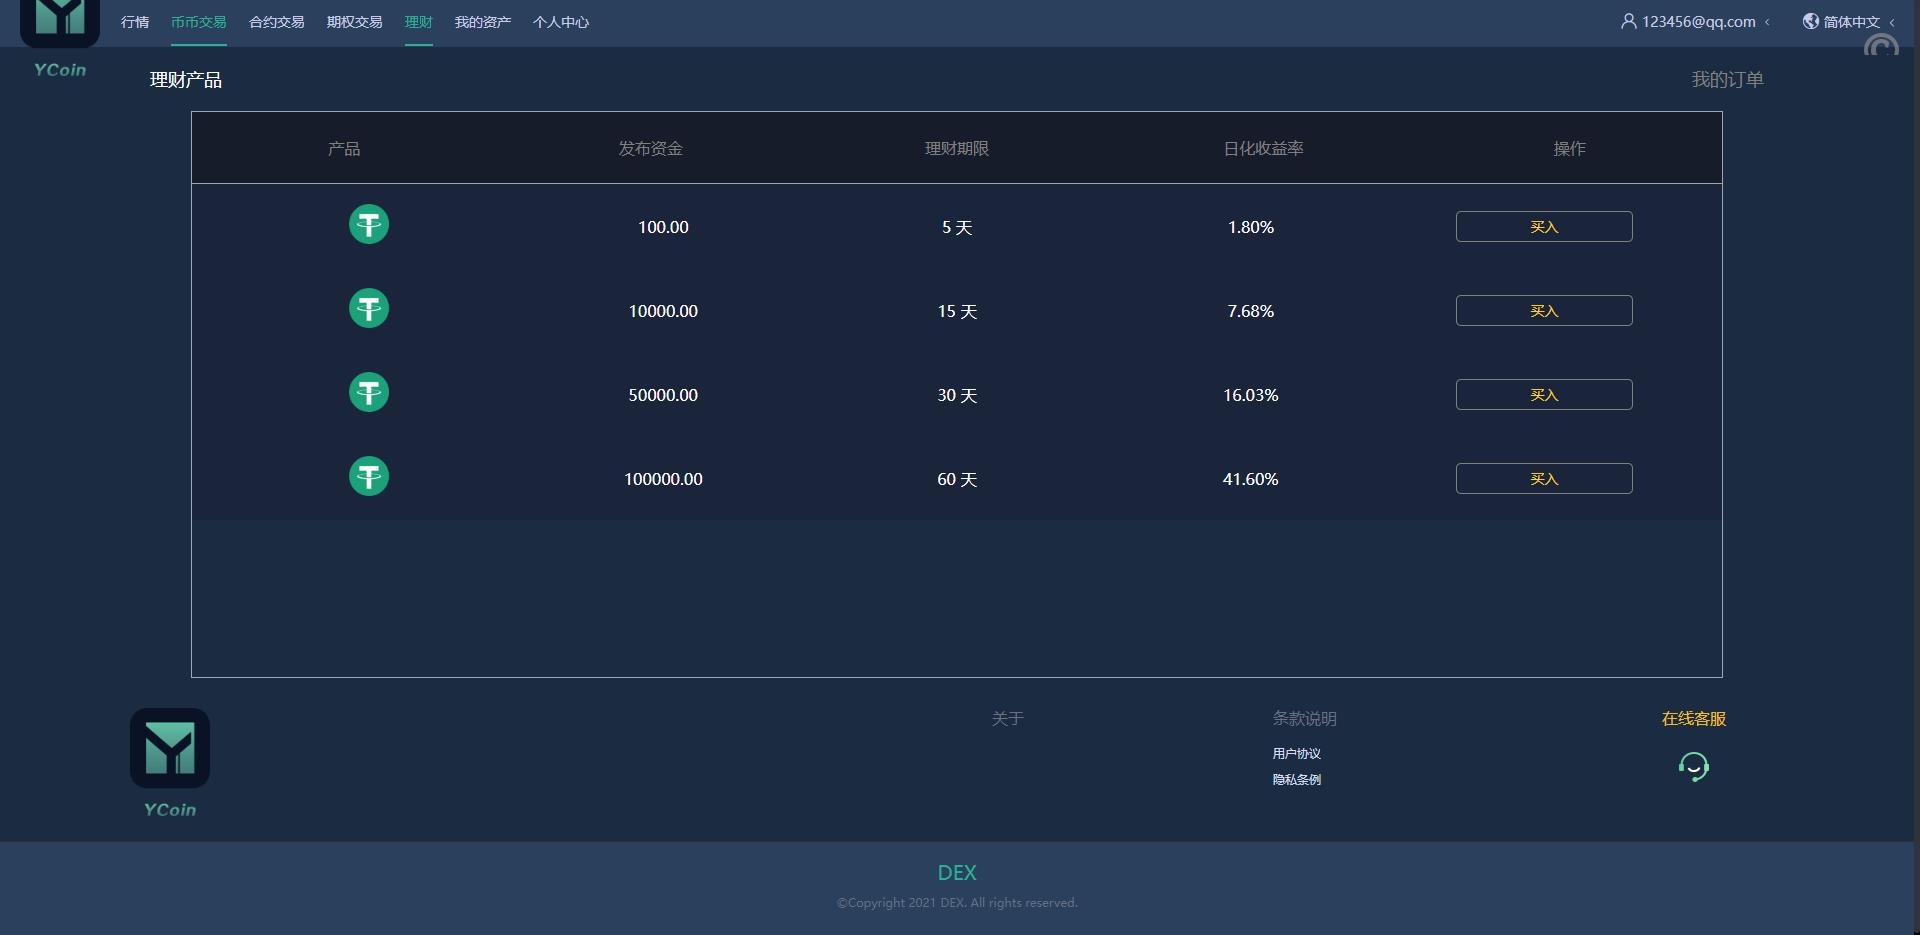Image resolution: width=1920 pixels, height=935 pixels.
Task: Click the Tether icon in the 15-day row
Action: point(368,309)
